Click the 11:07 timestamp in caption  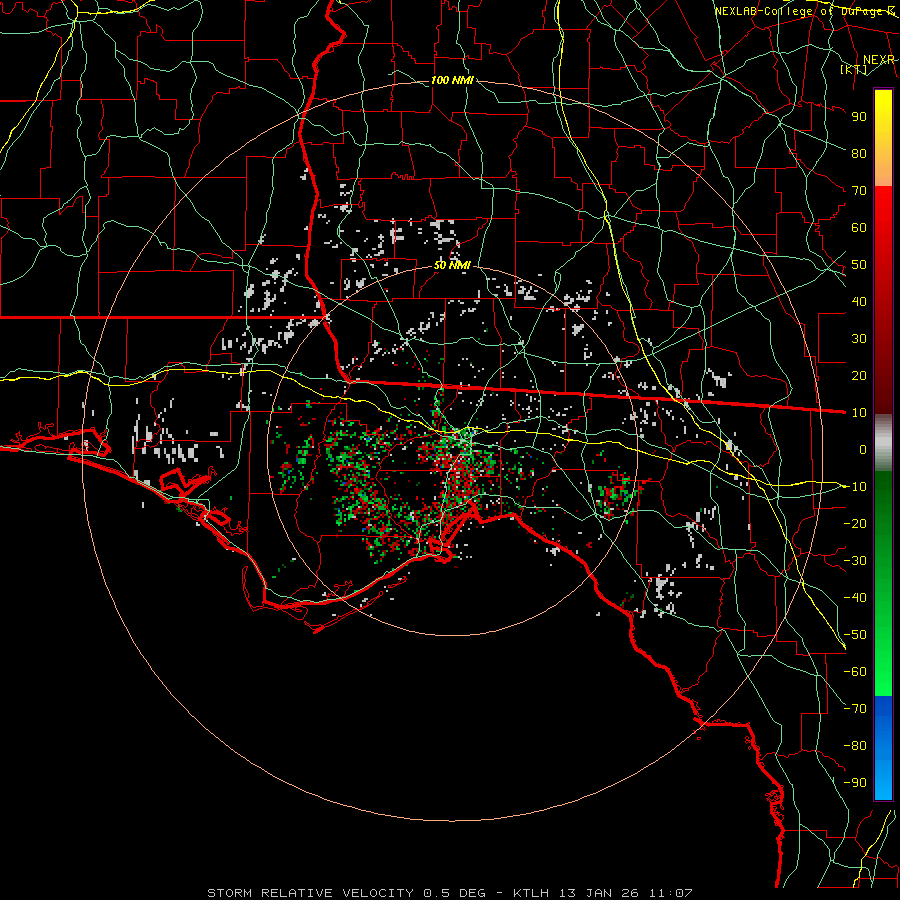(670, 893)
